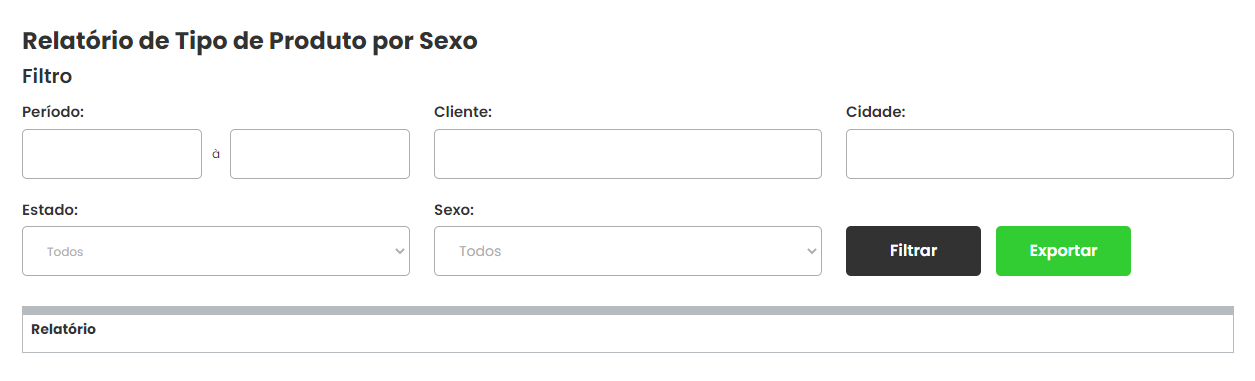This screenshot has height=381, width=1255.
Task: Click the Sexo label
Action: 454,210
